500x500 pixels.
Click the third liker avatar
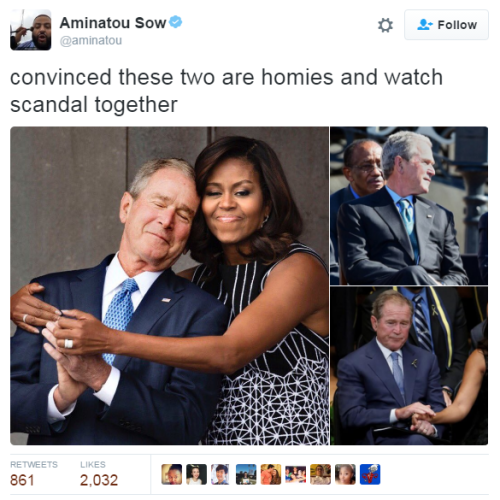220,474
